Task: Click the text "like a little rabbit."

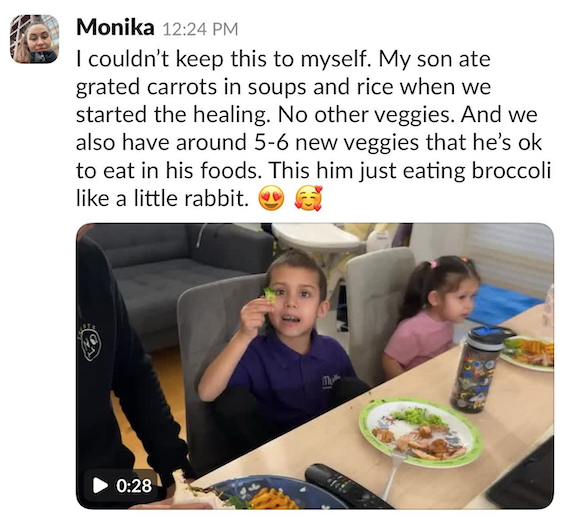Action: [162, 199]
